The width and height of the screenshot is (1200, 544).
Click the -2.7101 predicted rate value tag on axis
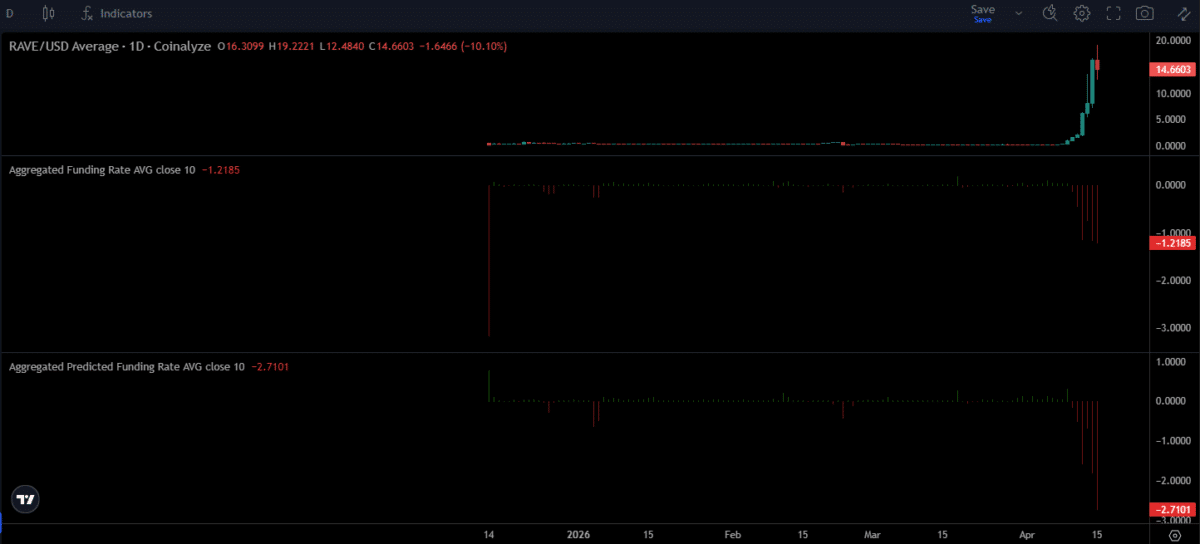tap(1172, 510)
